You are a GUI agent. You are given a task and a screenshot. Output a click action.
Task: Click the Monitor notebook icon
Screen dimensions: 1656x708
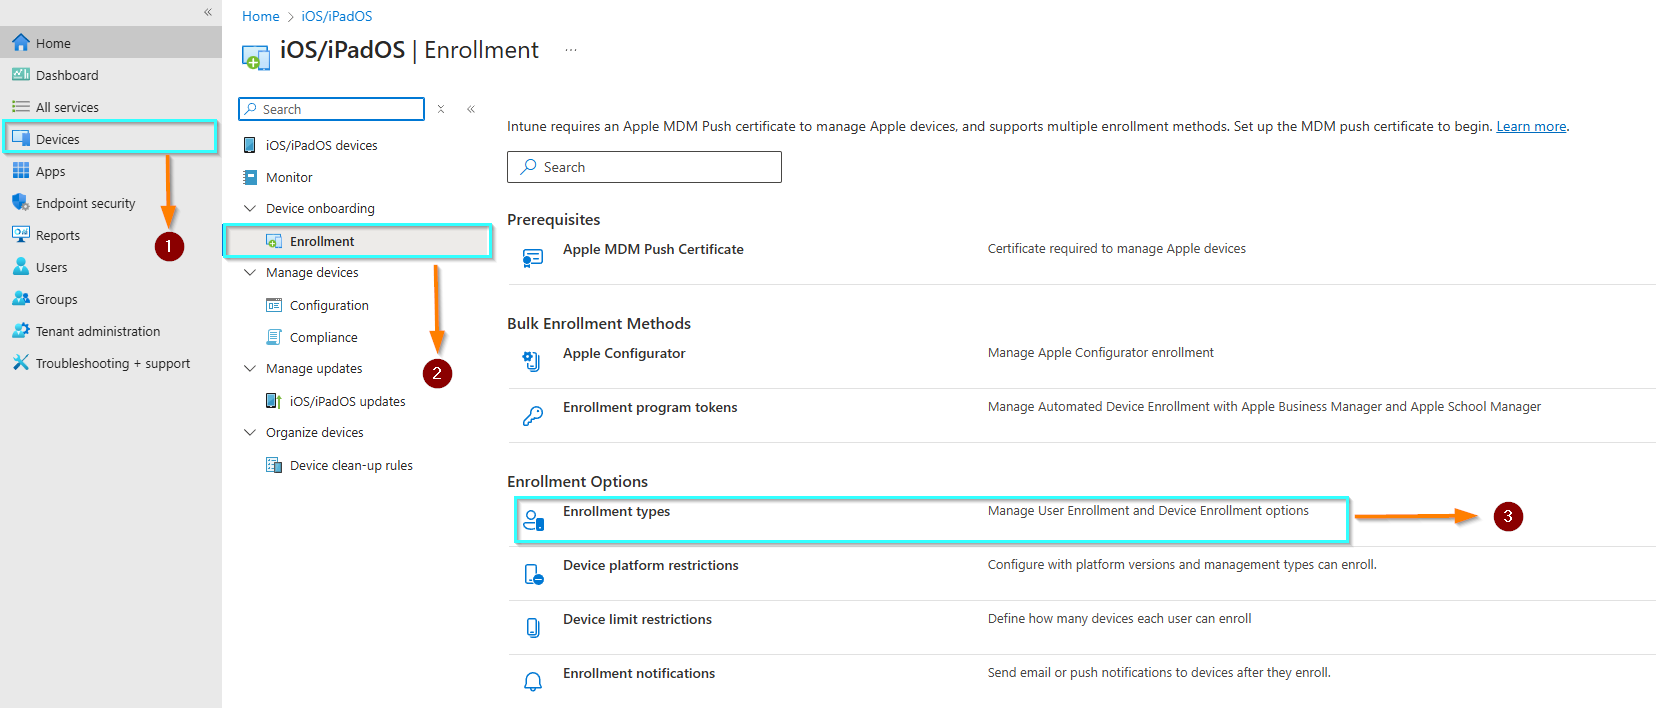pyautogui.click(x=250, y=177)
